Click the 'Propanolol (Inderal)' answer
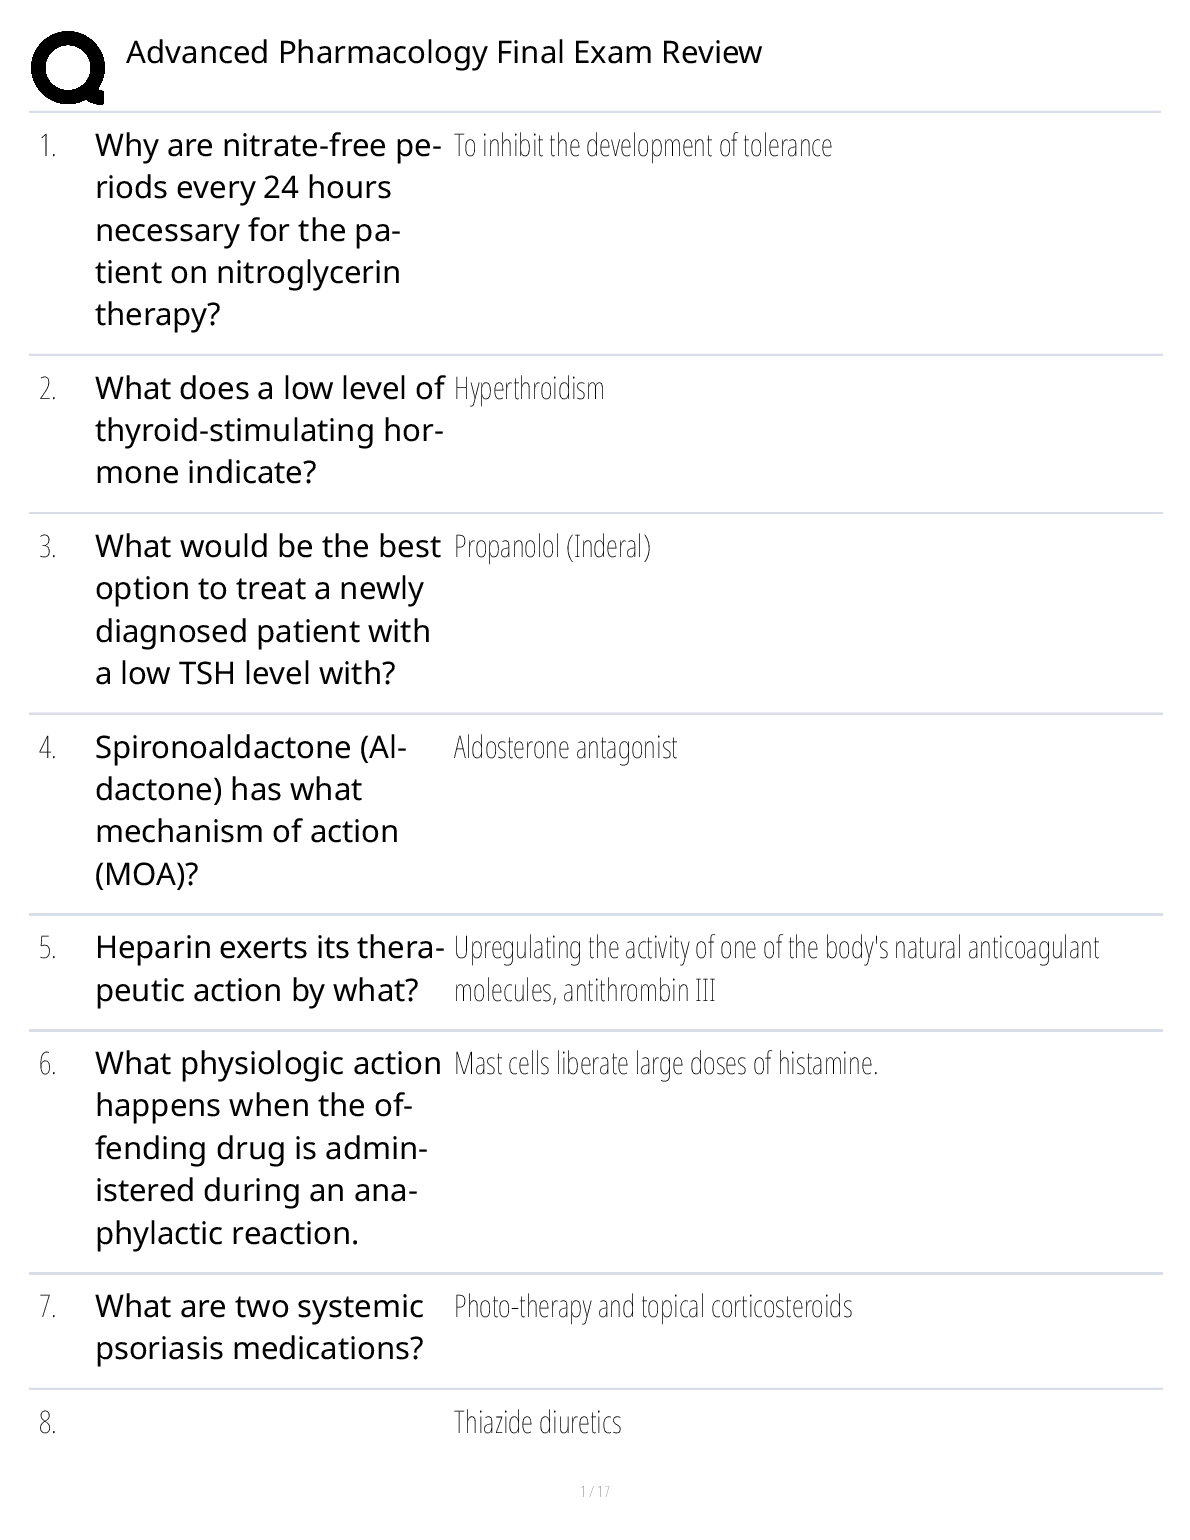Image resolution: width=1190 pixels, height=1540 pixels. 552,547
